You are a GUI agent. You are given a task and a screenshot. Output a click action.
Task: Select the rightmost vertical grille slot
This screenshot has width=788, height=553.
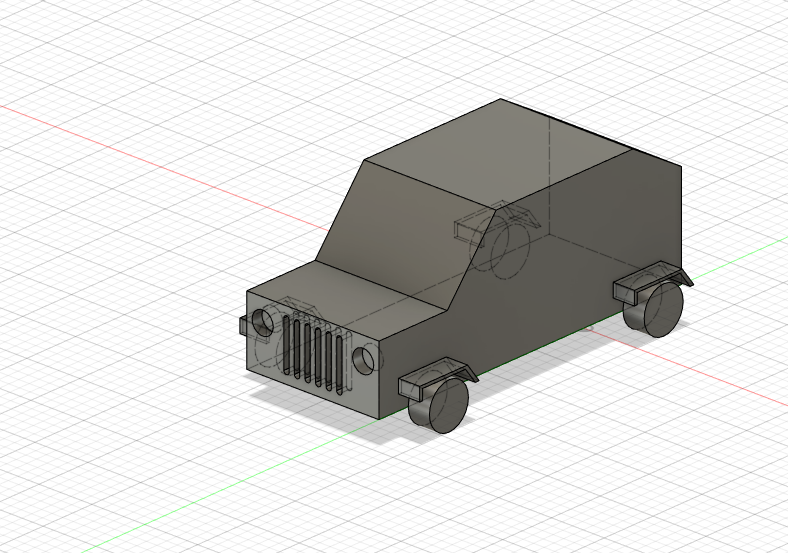pyautogui.click(x=339, y=364)
